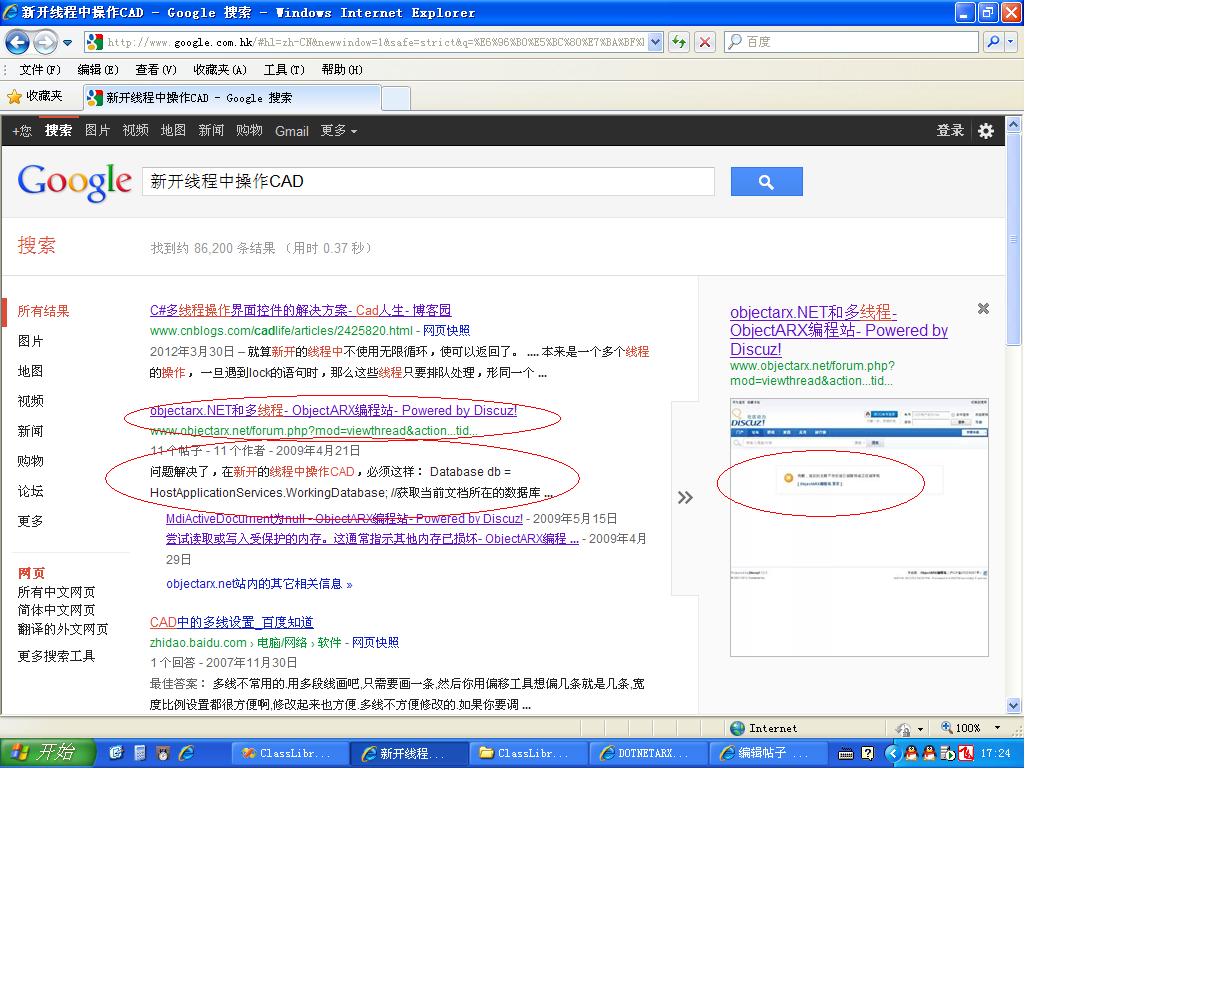Viewport: 1207px width, 1000px height.
Task: Click the blue Google search button
Action: [x=766, y=182]
